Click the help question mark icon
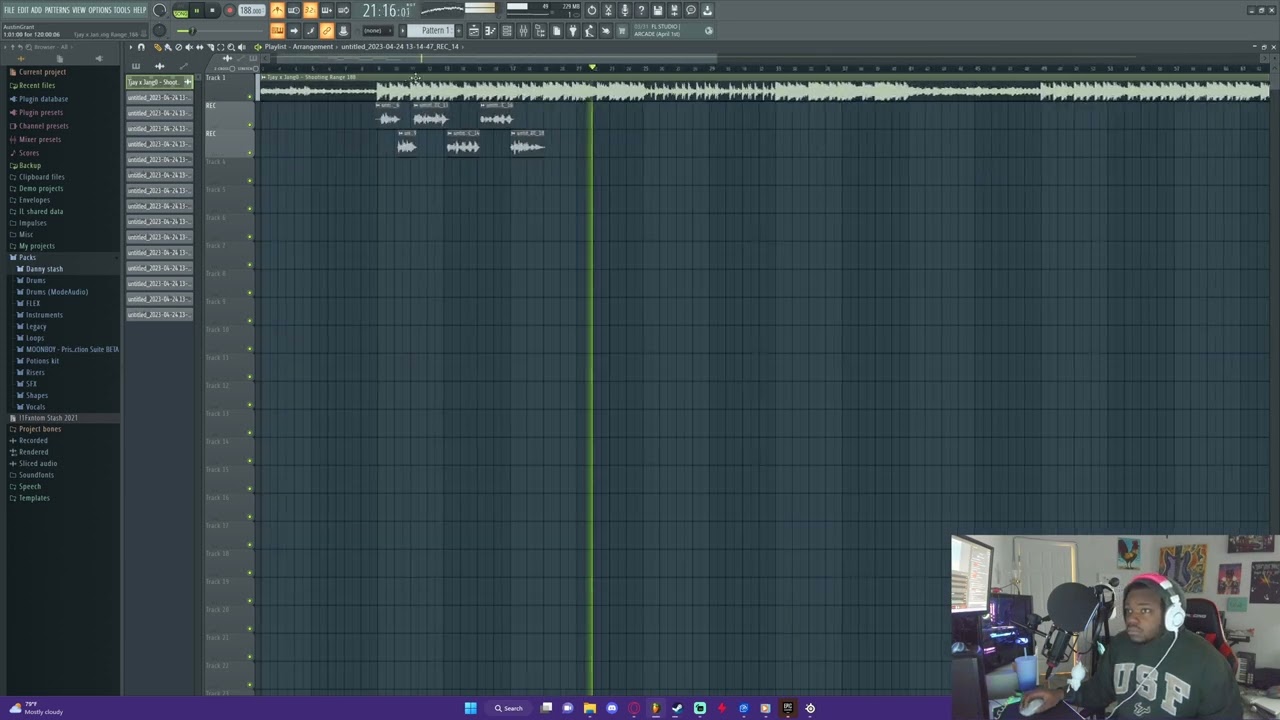 pyautogui.click(x=641, y=10)
